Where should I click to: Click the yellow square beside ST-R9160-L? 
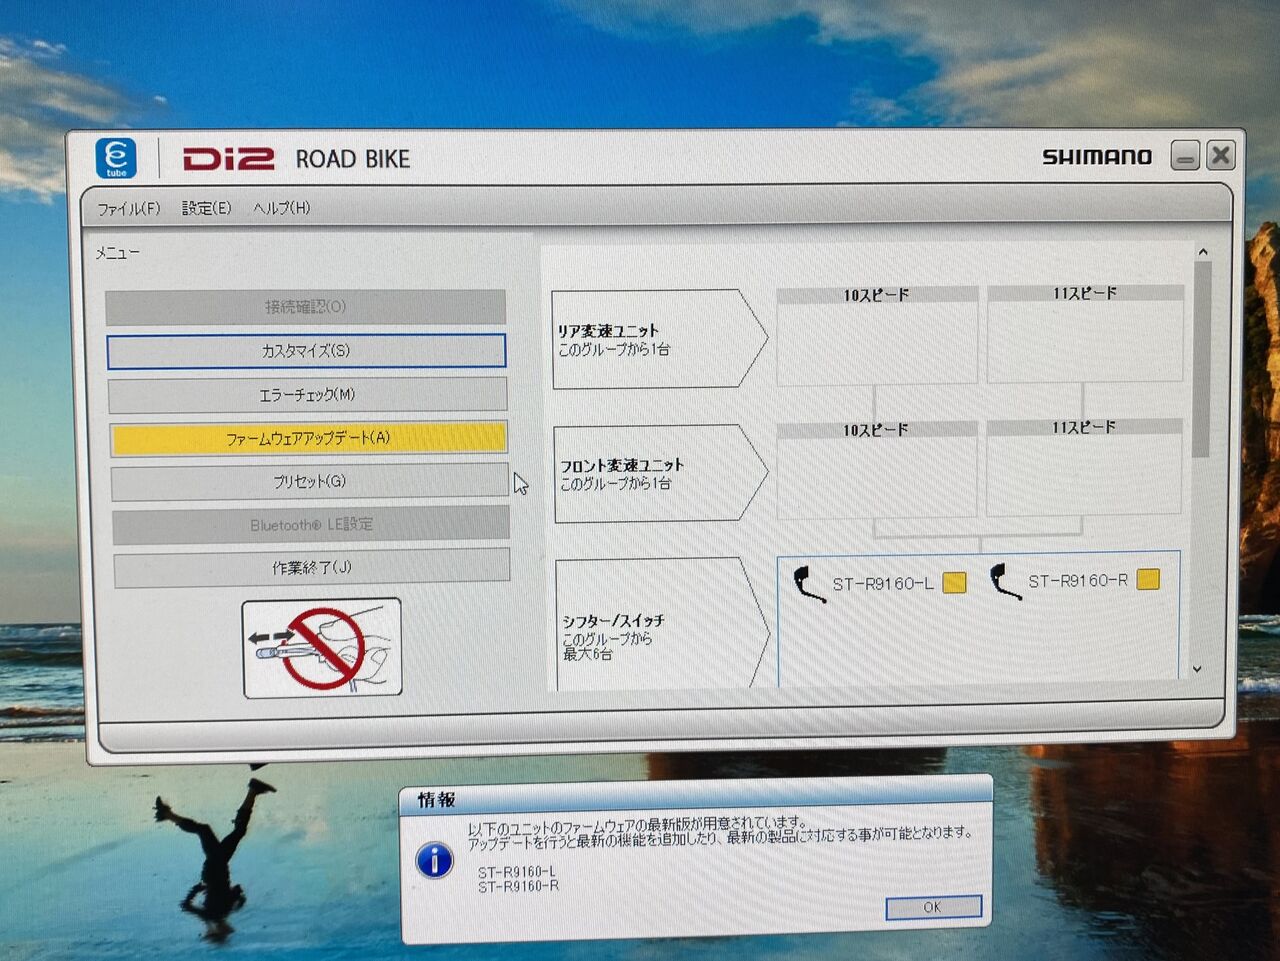click(x=955, y=583)
